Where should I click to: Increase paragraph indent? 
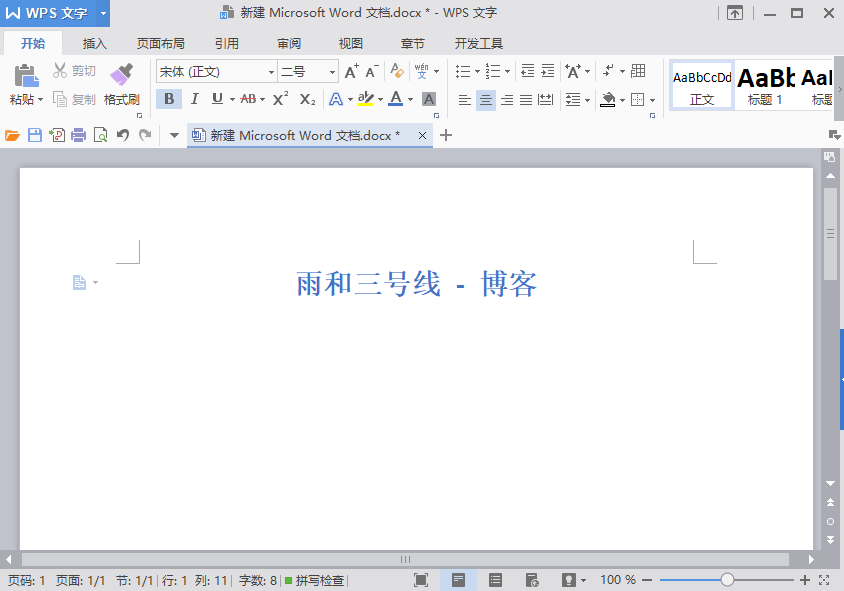(547, 71)
